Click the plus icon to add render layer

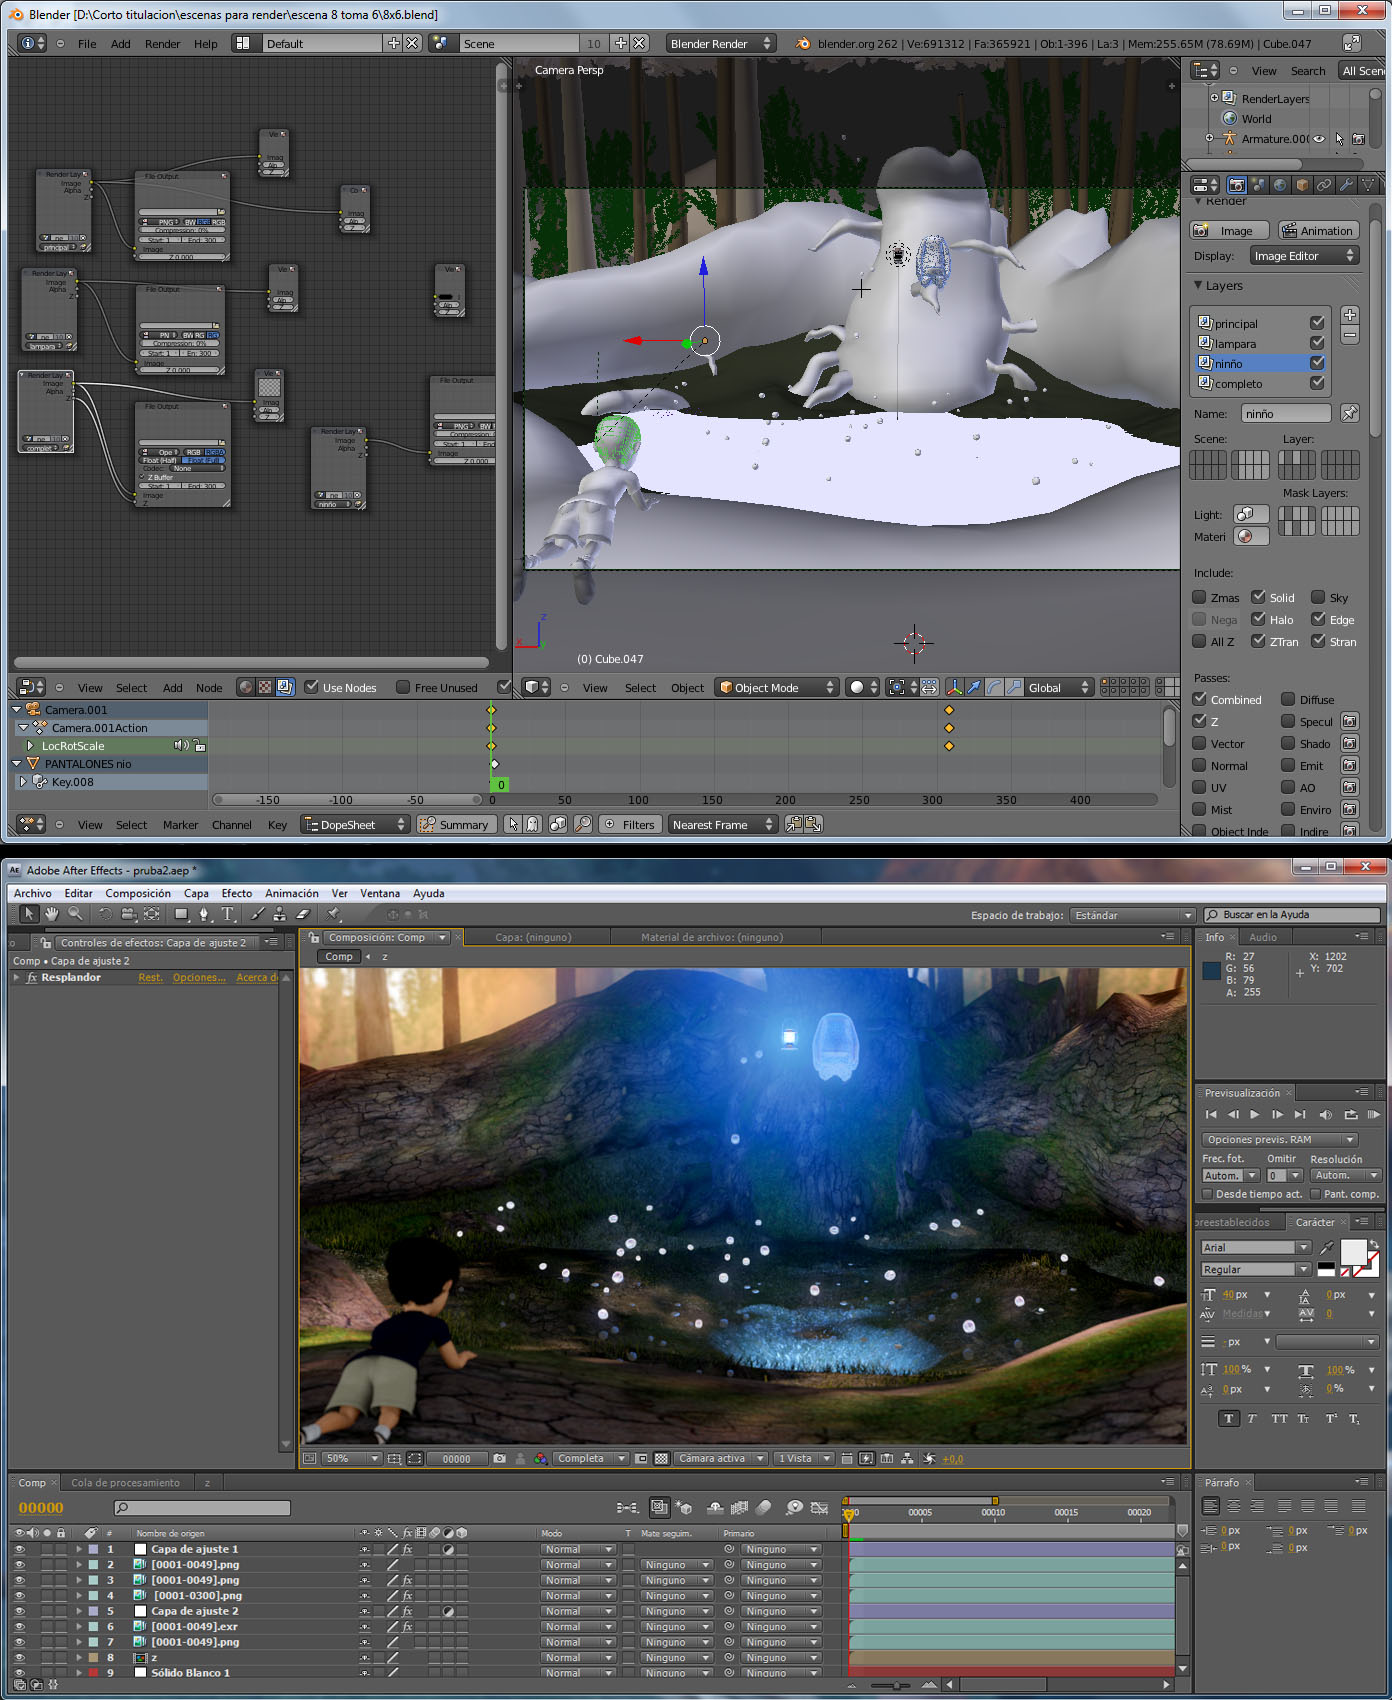tap(1350, 315)
